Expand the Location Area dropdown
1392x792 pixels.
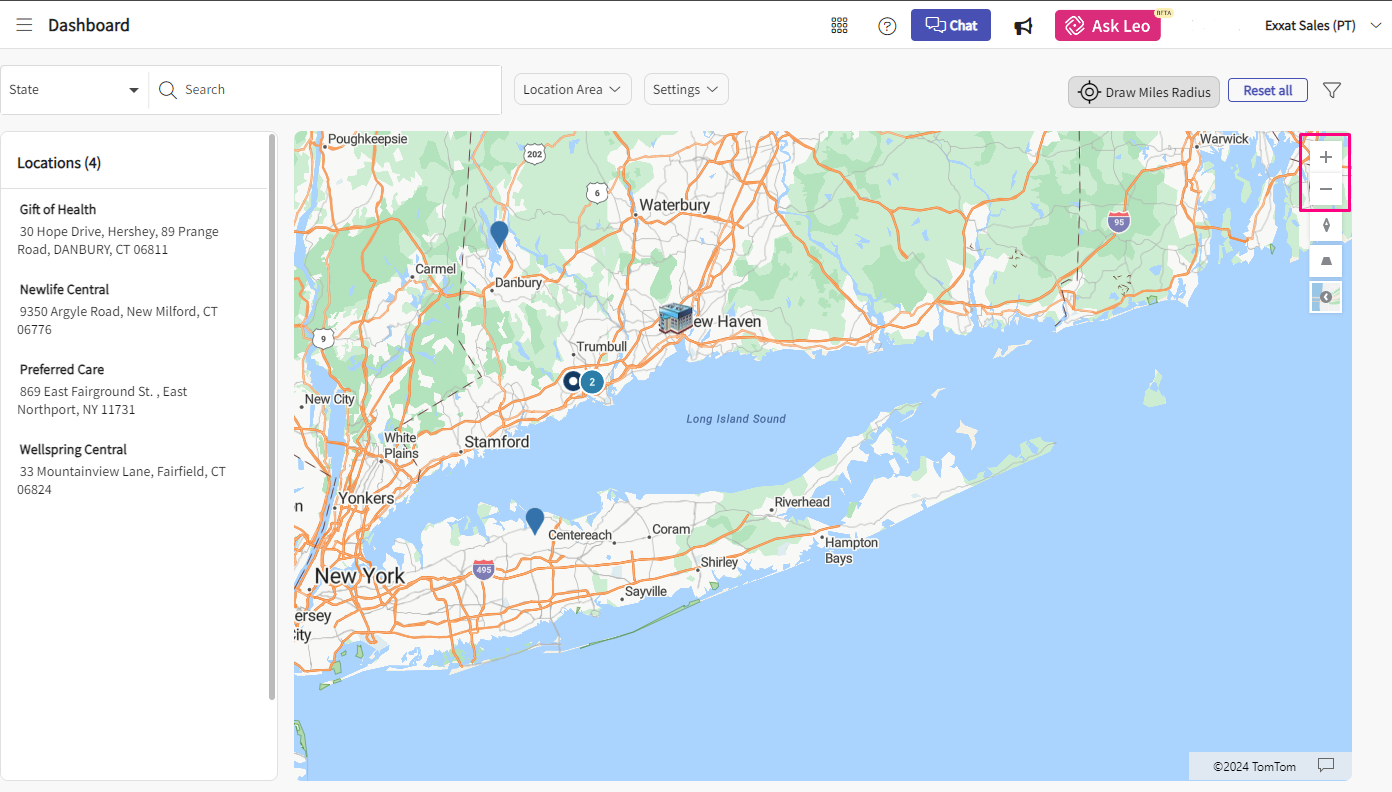pyautogui.click(x=572, y=90)
